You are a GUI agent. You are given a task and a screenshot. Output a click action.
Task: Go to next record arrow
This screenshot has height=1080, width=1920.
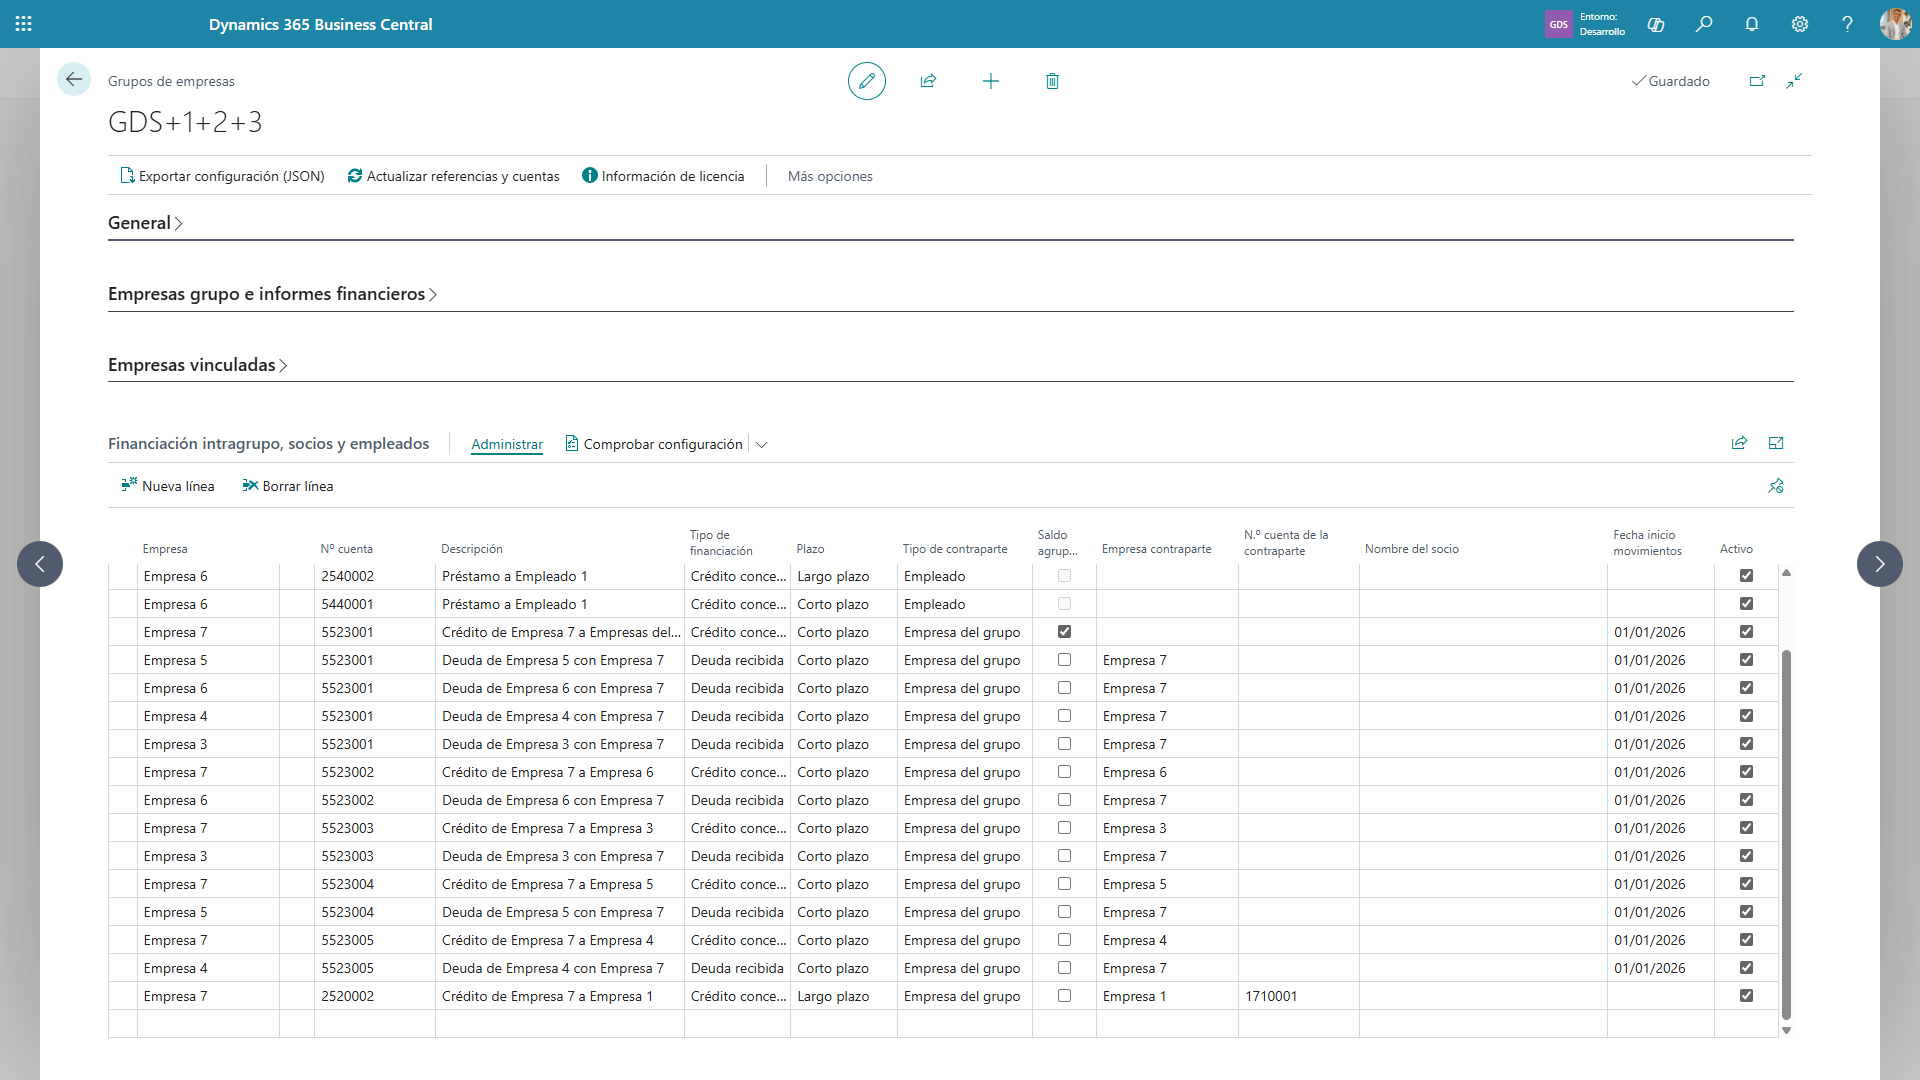tap(1880, 564)
